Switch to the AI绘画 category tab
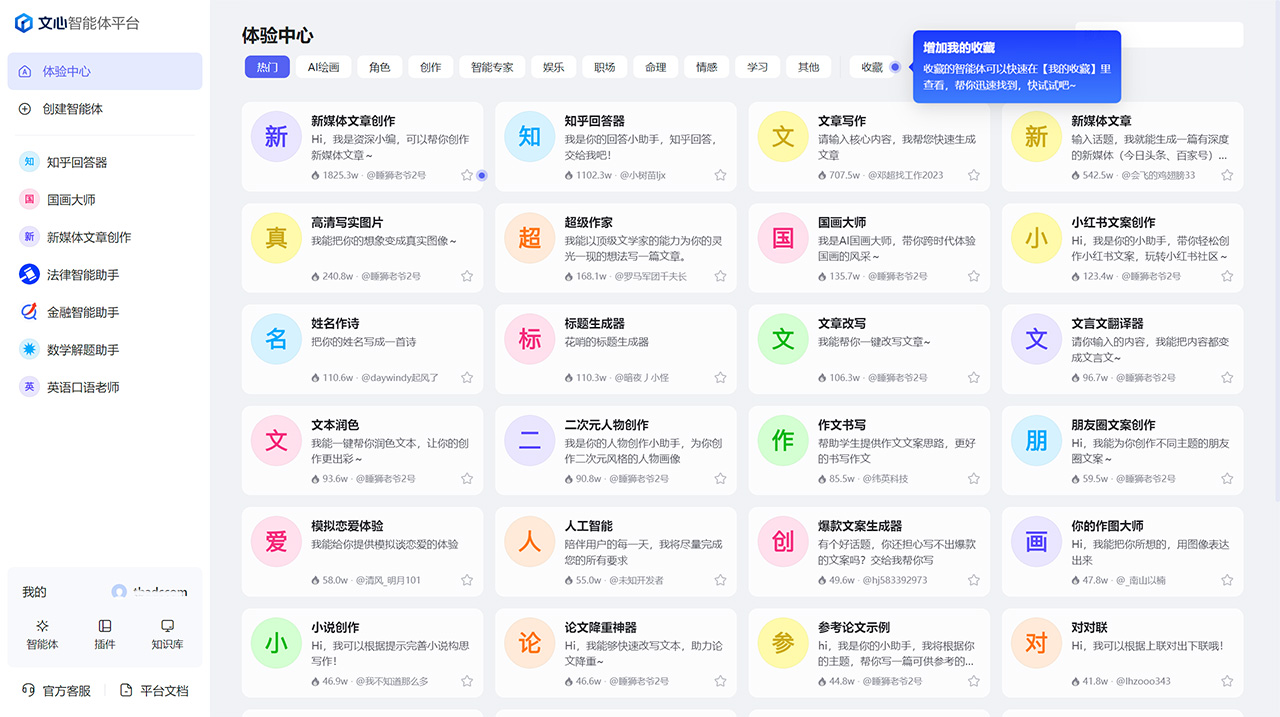 click(x=323, y=67)
